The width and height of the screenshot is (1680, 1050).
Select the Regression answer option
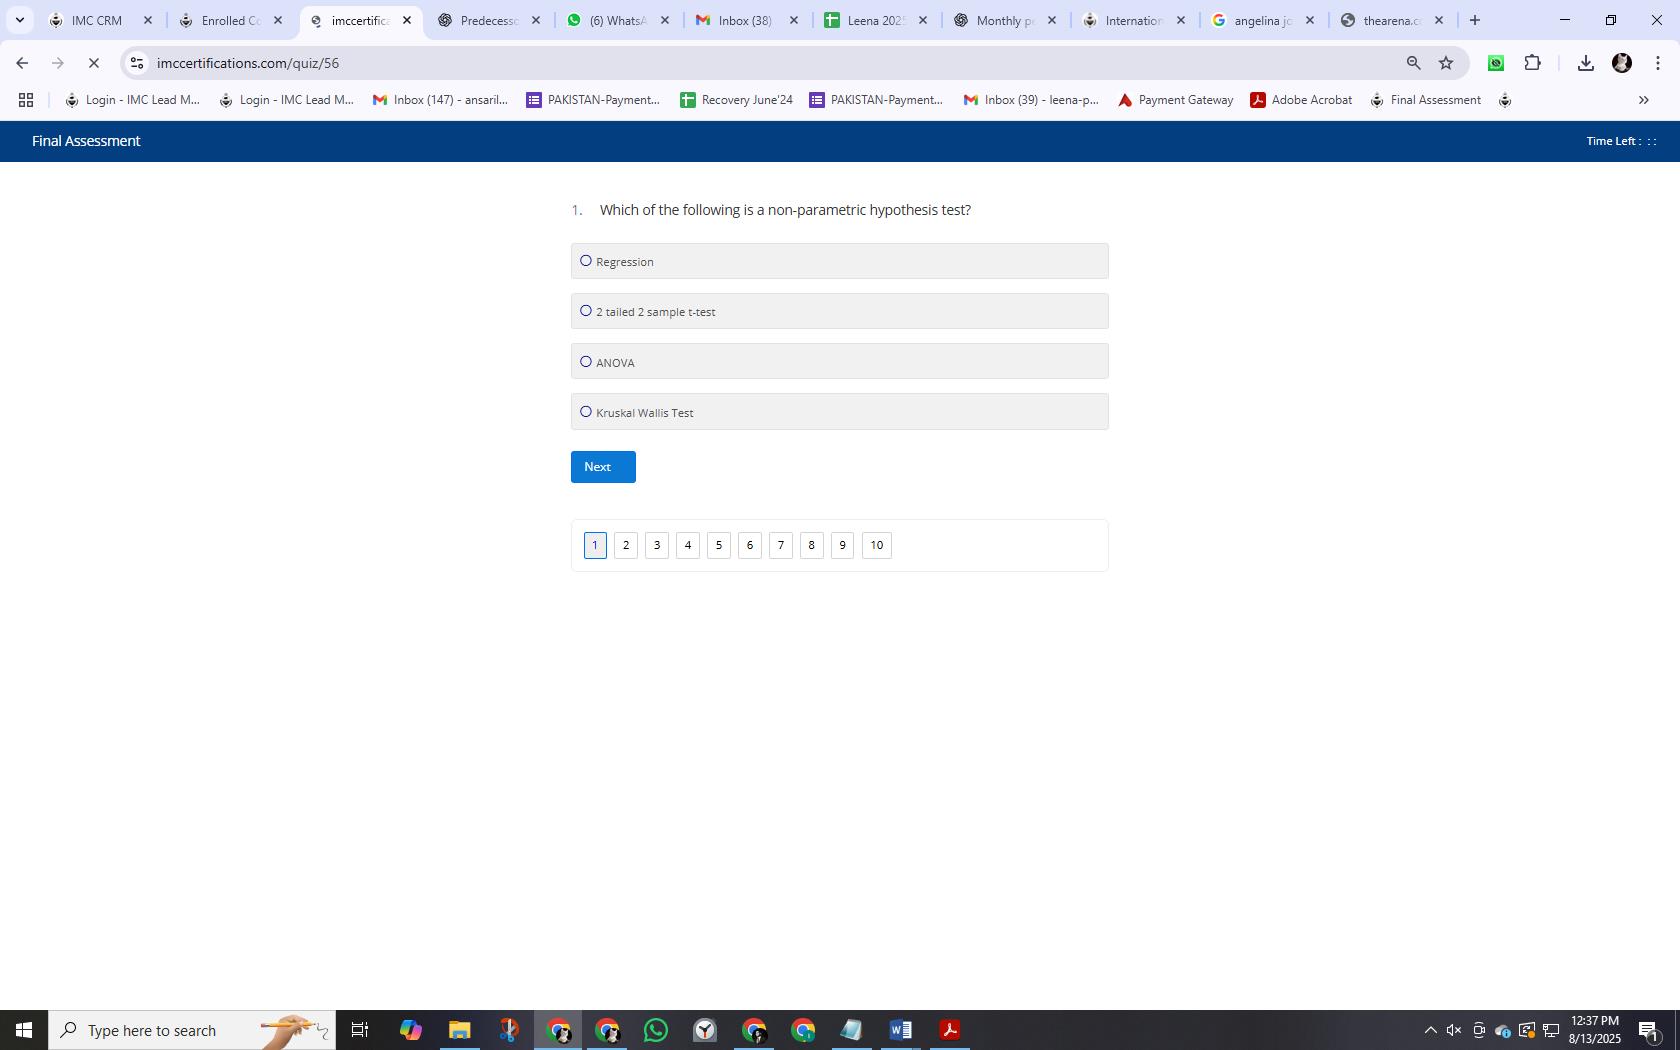(839, 261)
